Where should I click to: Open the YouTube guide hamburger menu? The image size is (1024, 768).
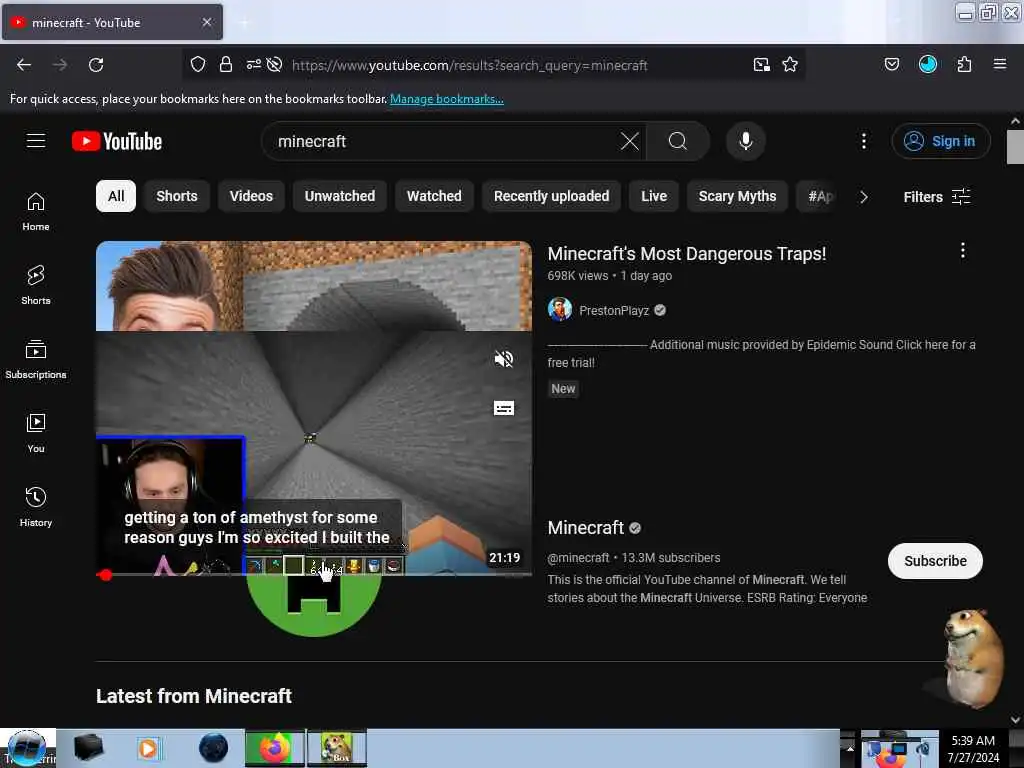(x=36, y=140)
